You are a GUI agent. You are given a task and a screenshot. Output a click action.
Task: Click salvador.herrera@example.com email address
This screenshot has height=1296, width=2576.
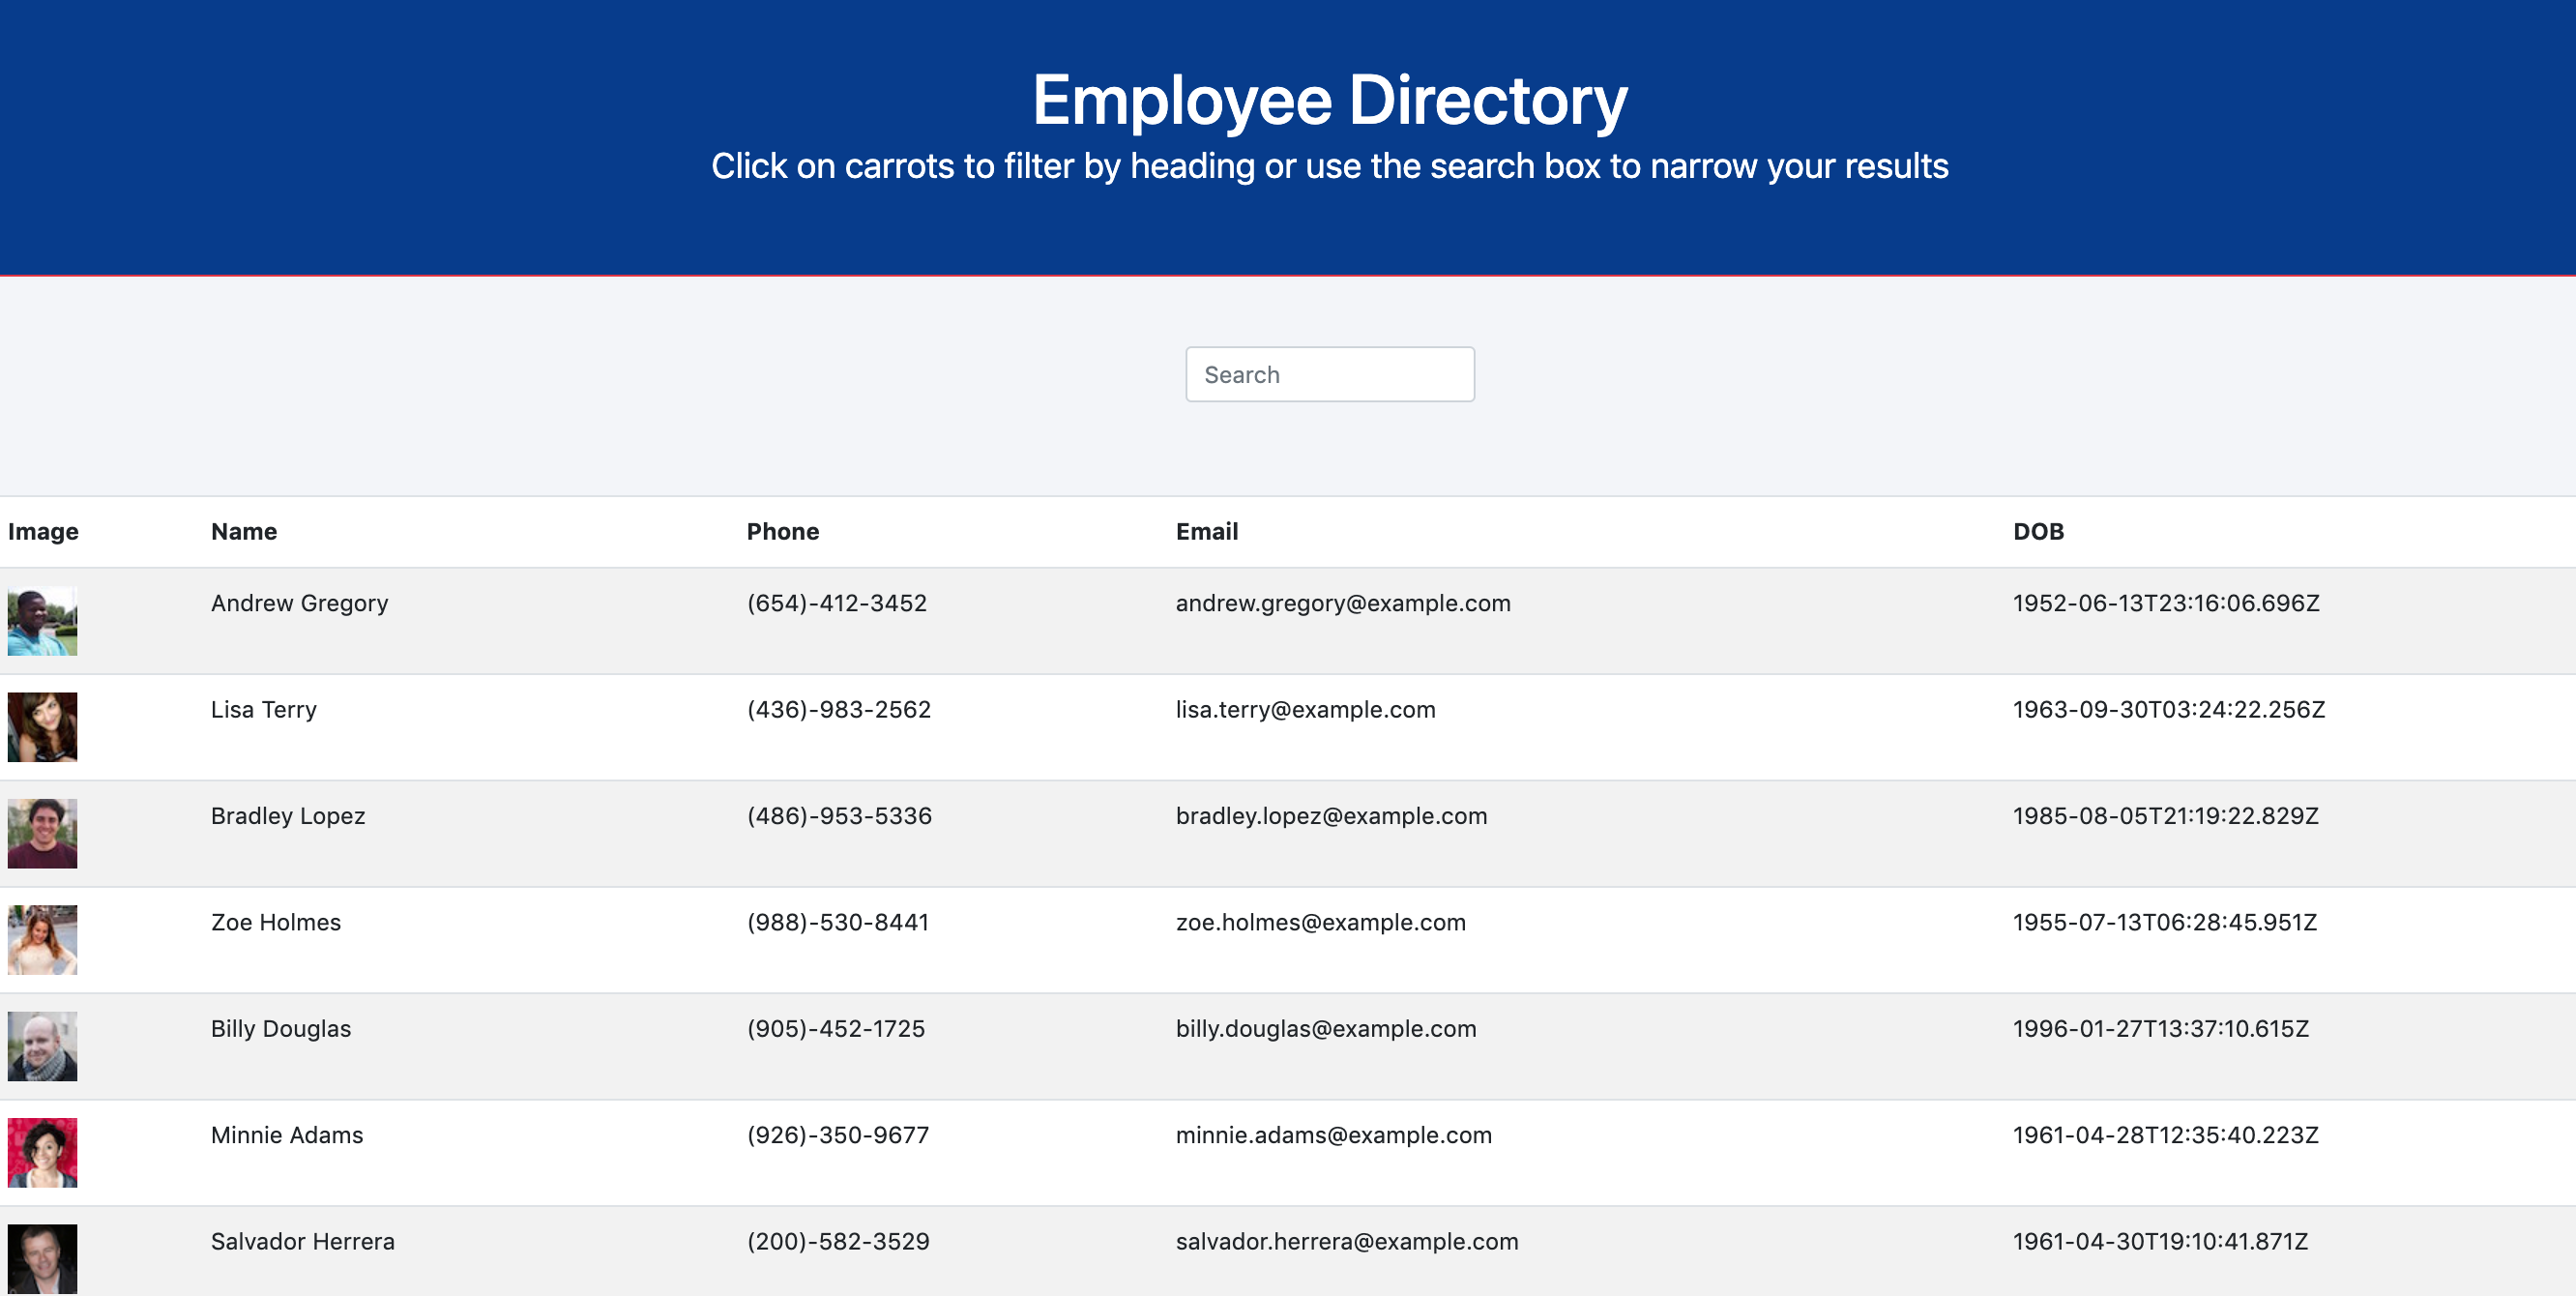[x=1346, y=1241]
